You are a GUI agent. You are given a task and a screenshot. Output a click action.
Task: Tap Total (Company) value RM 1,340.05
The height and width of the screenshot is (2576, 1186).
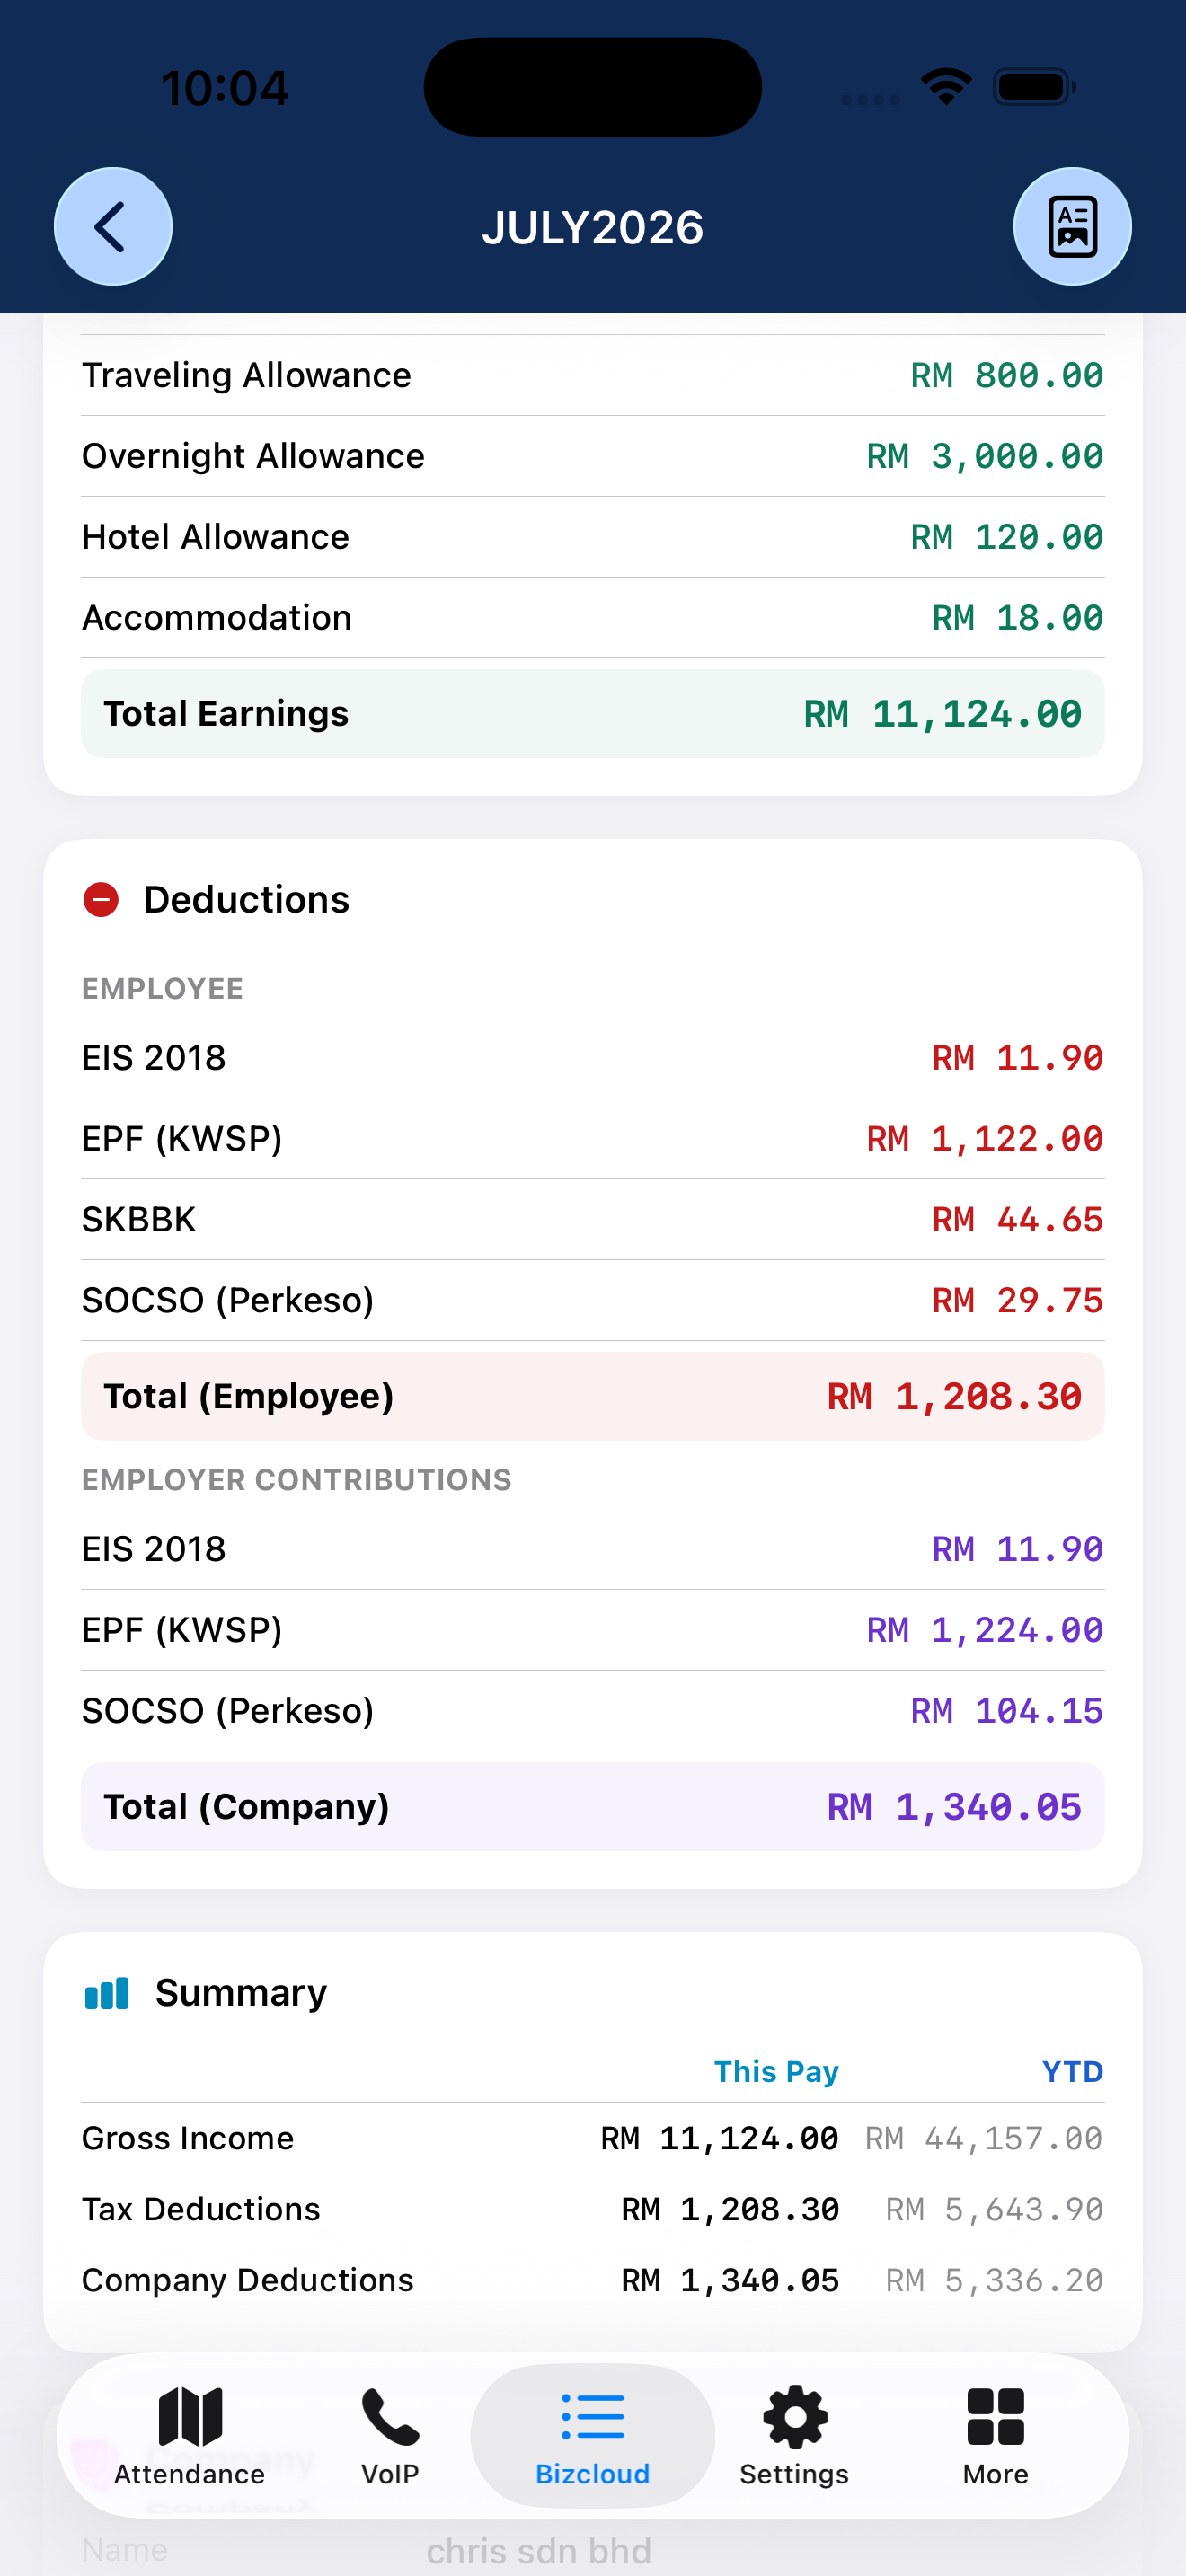pos(955,1807)
